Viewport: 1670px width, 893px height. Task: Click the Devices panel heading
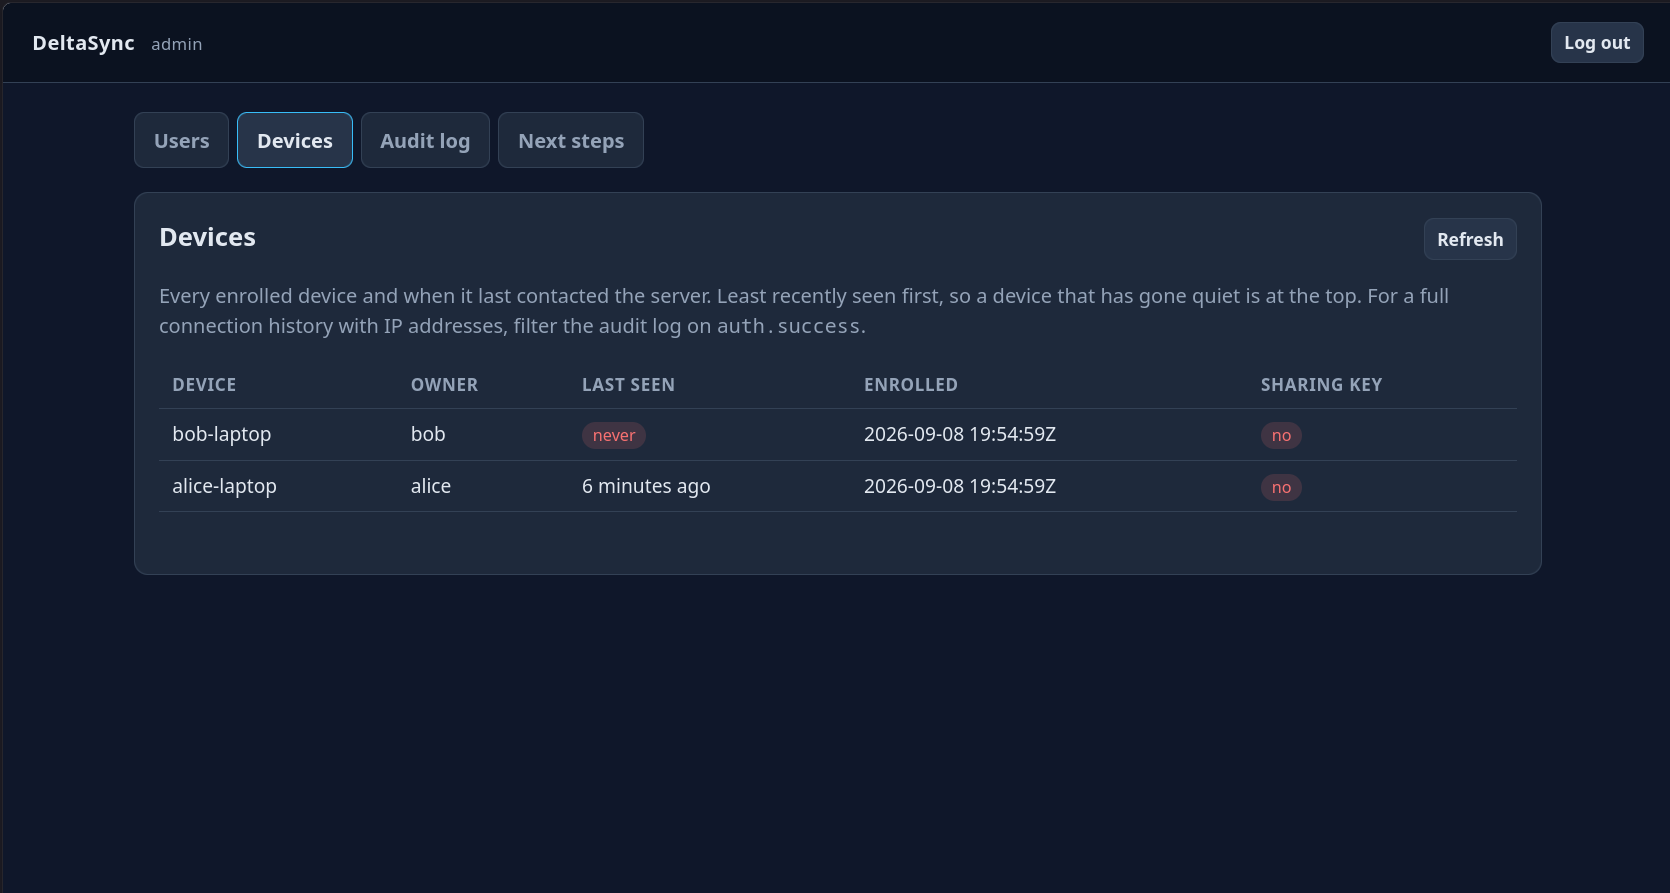(208, 237)
